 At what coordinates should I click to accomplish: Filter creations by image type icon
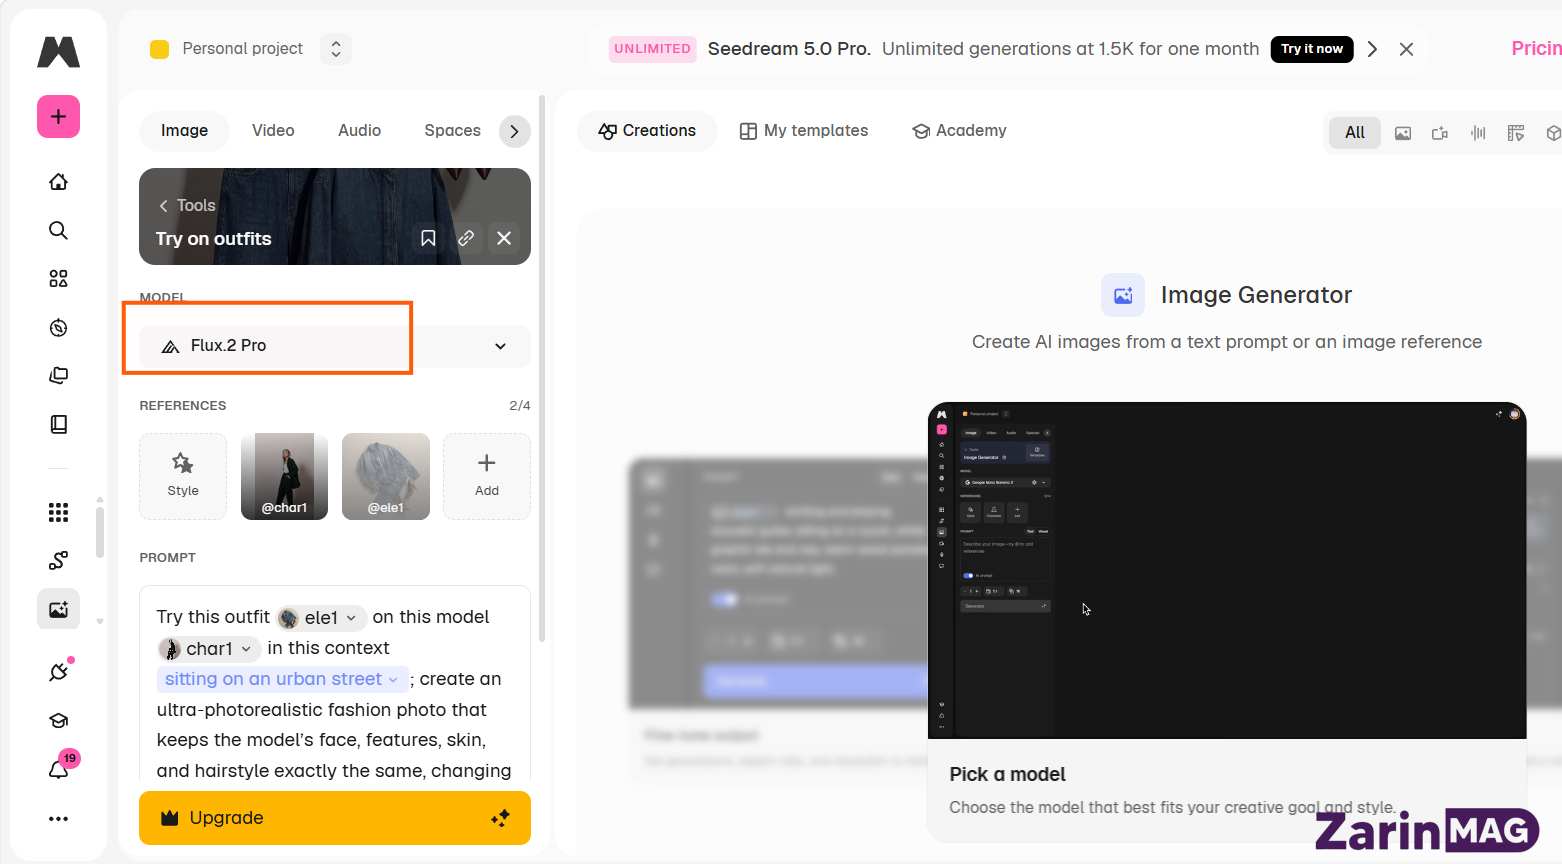(1403, 133)
